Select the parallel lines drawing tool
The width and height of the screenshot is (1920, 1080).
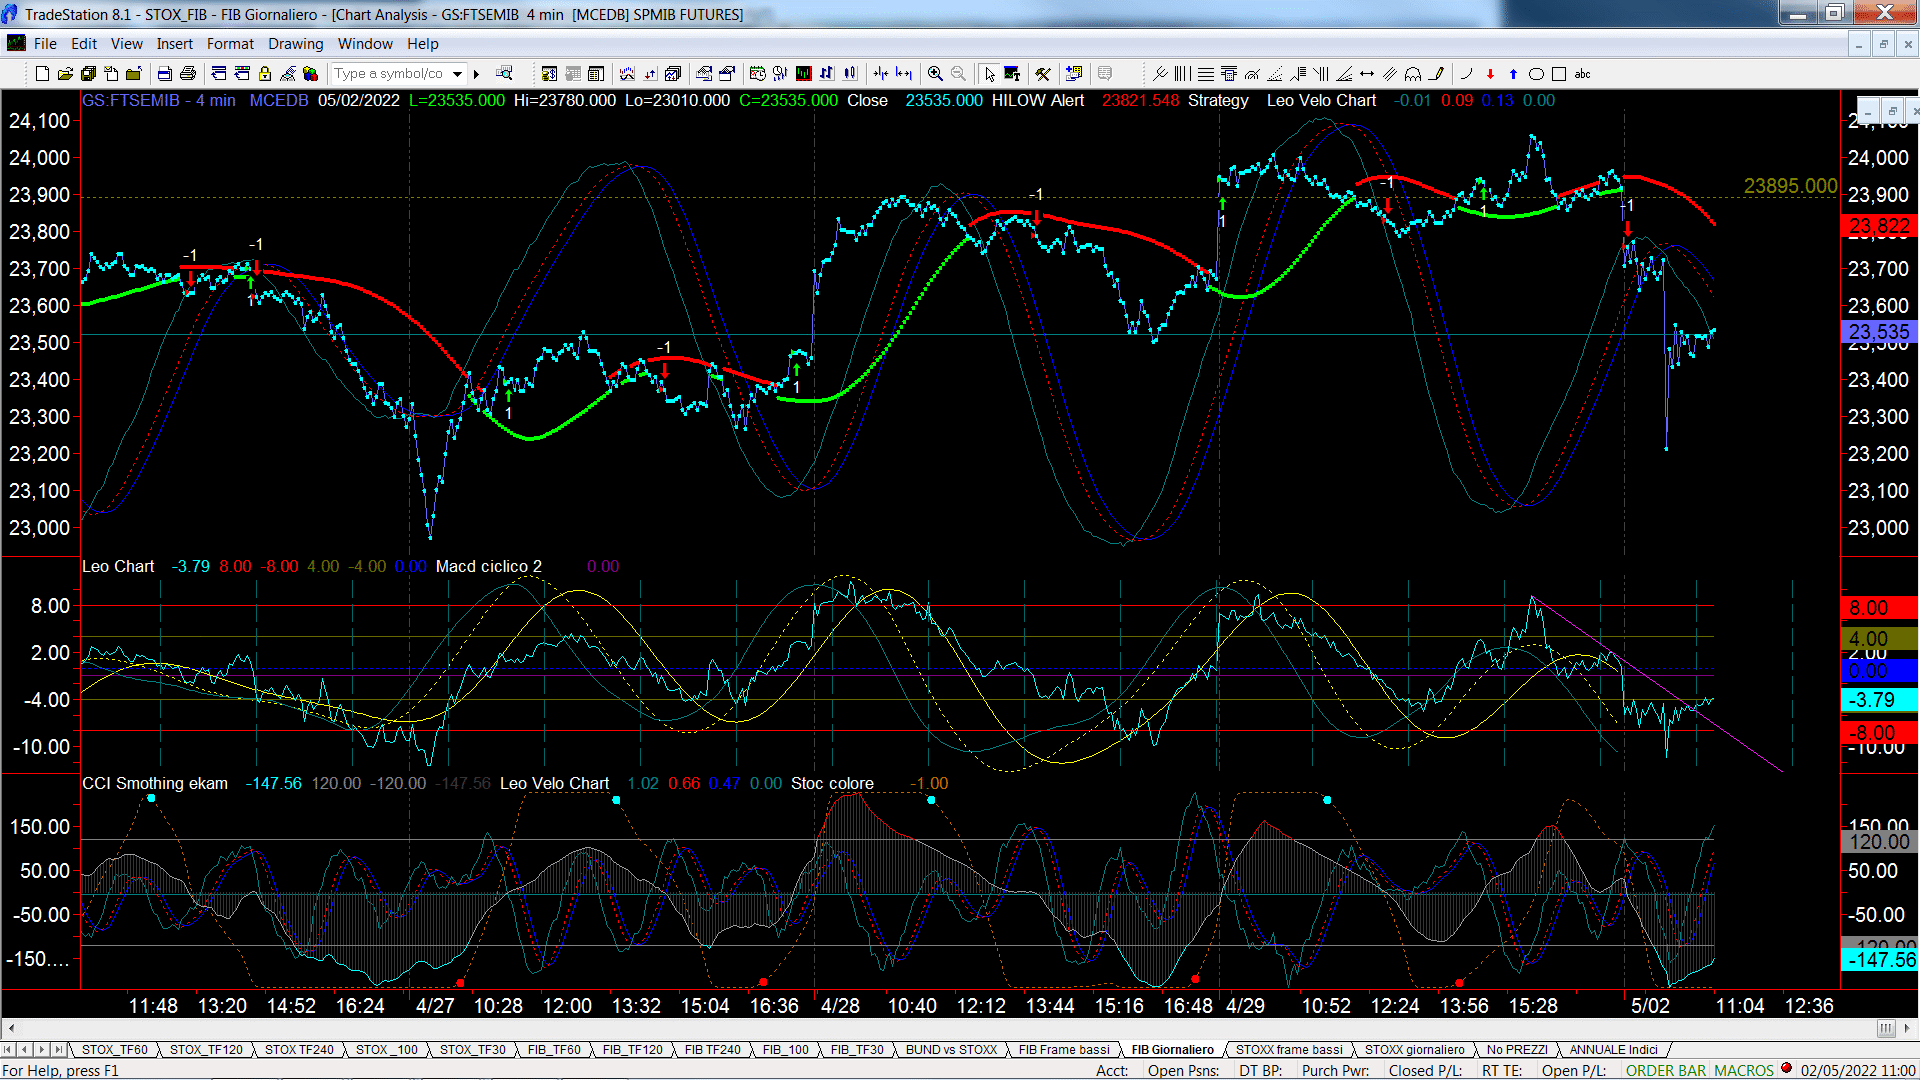(x=1390, y=73)
